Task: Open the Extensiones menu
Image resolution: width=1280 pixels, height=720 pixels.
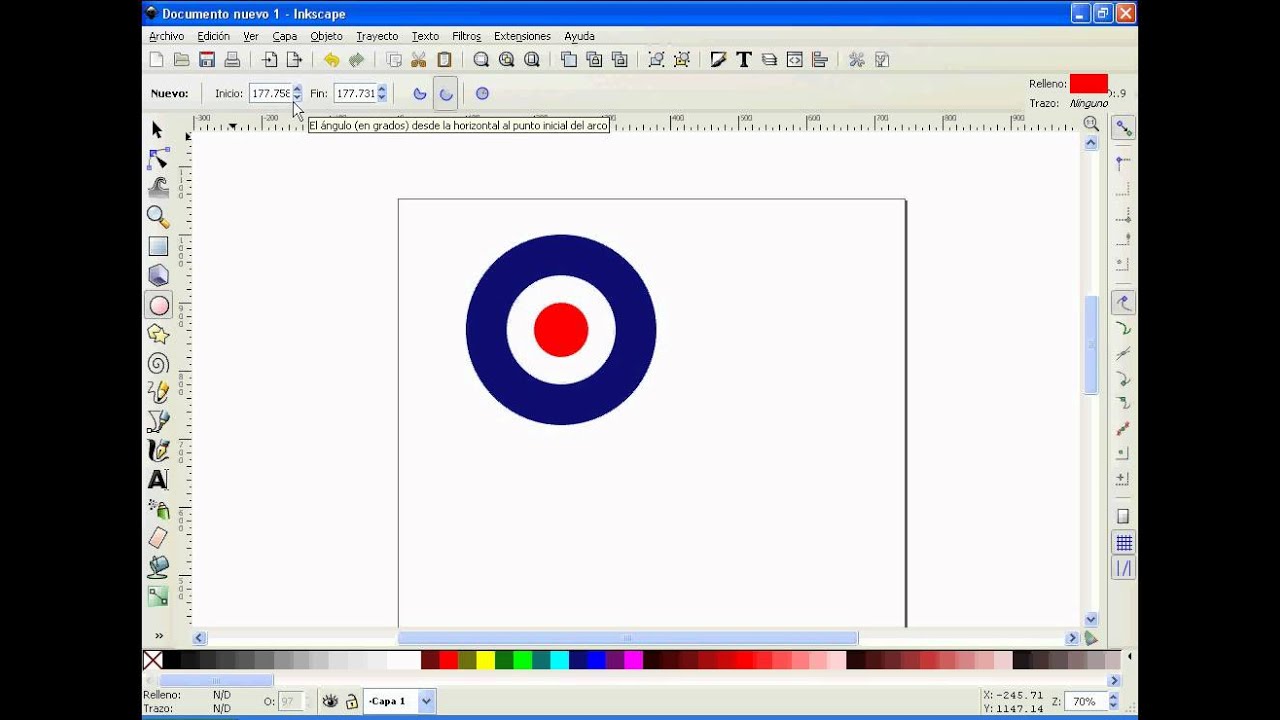Action: pos(522,36)
